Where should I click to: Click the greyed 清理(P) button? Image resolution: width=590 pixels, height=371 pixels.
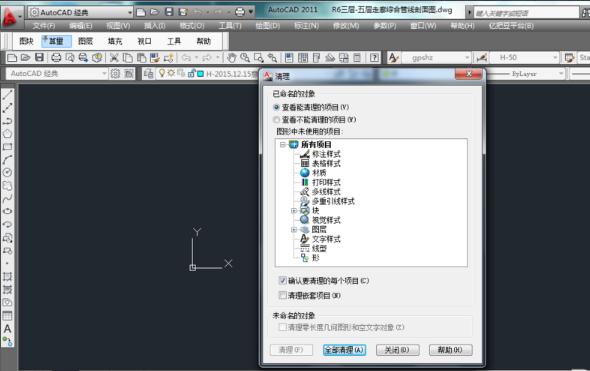pos(291,350)
